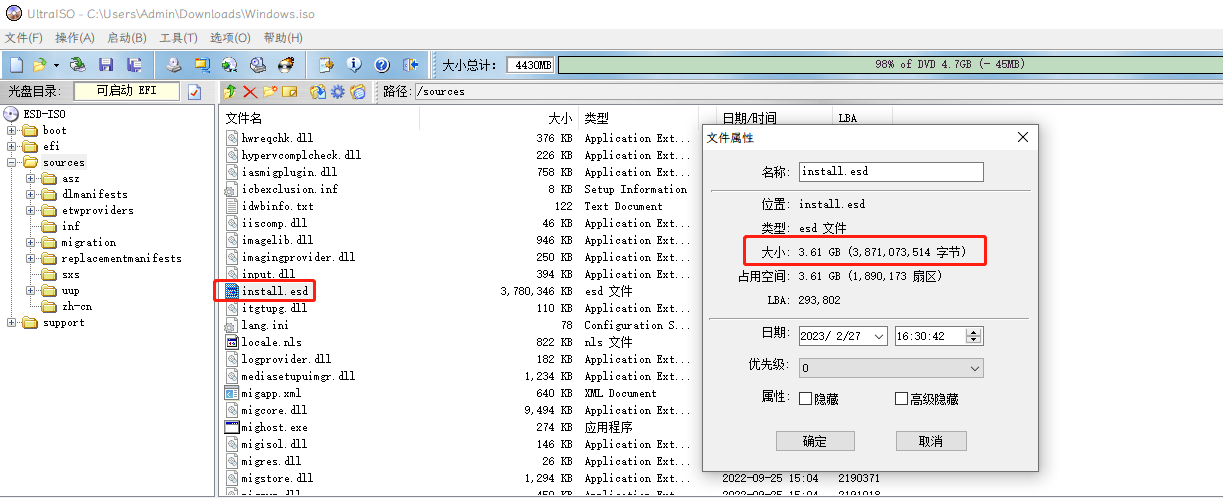Select the hwreqchk.dll file row
Screen dimensions: 1223x498
[x=456, y=138]
